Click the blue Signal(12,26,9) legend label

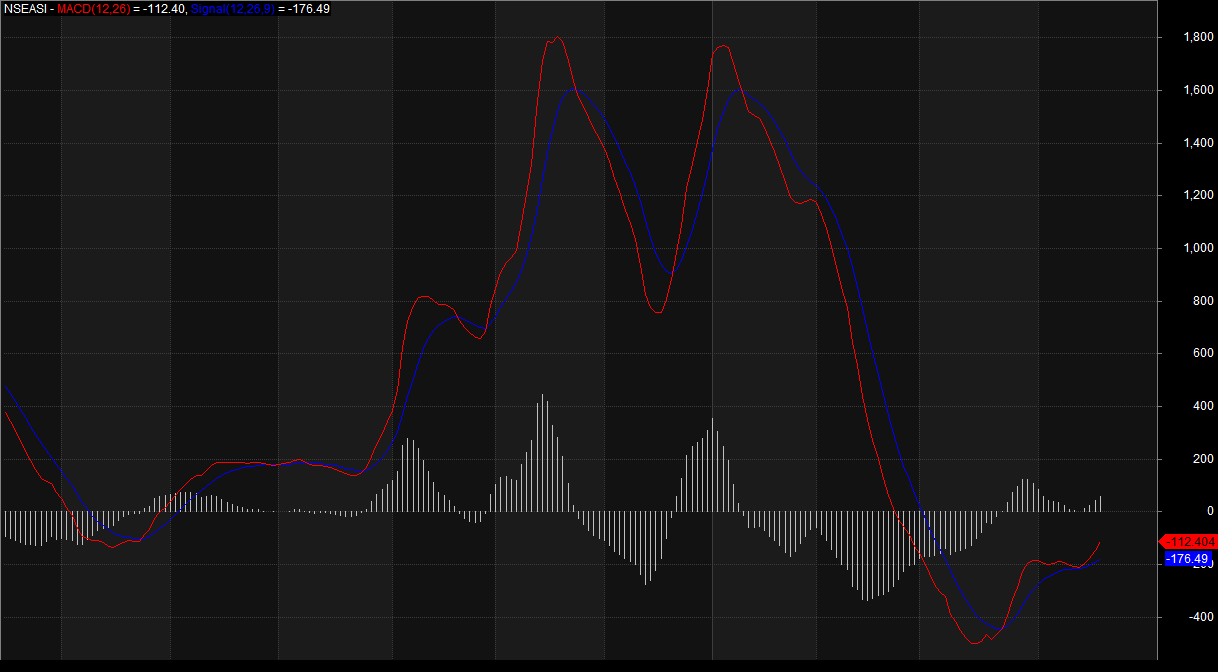pyautogui.click(x=231, y=9)
